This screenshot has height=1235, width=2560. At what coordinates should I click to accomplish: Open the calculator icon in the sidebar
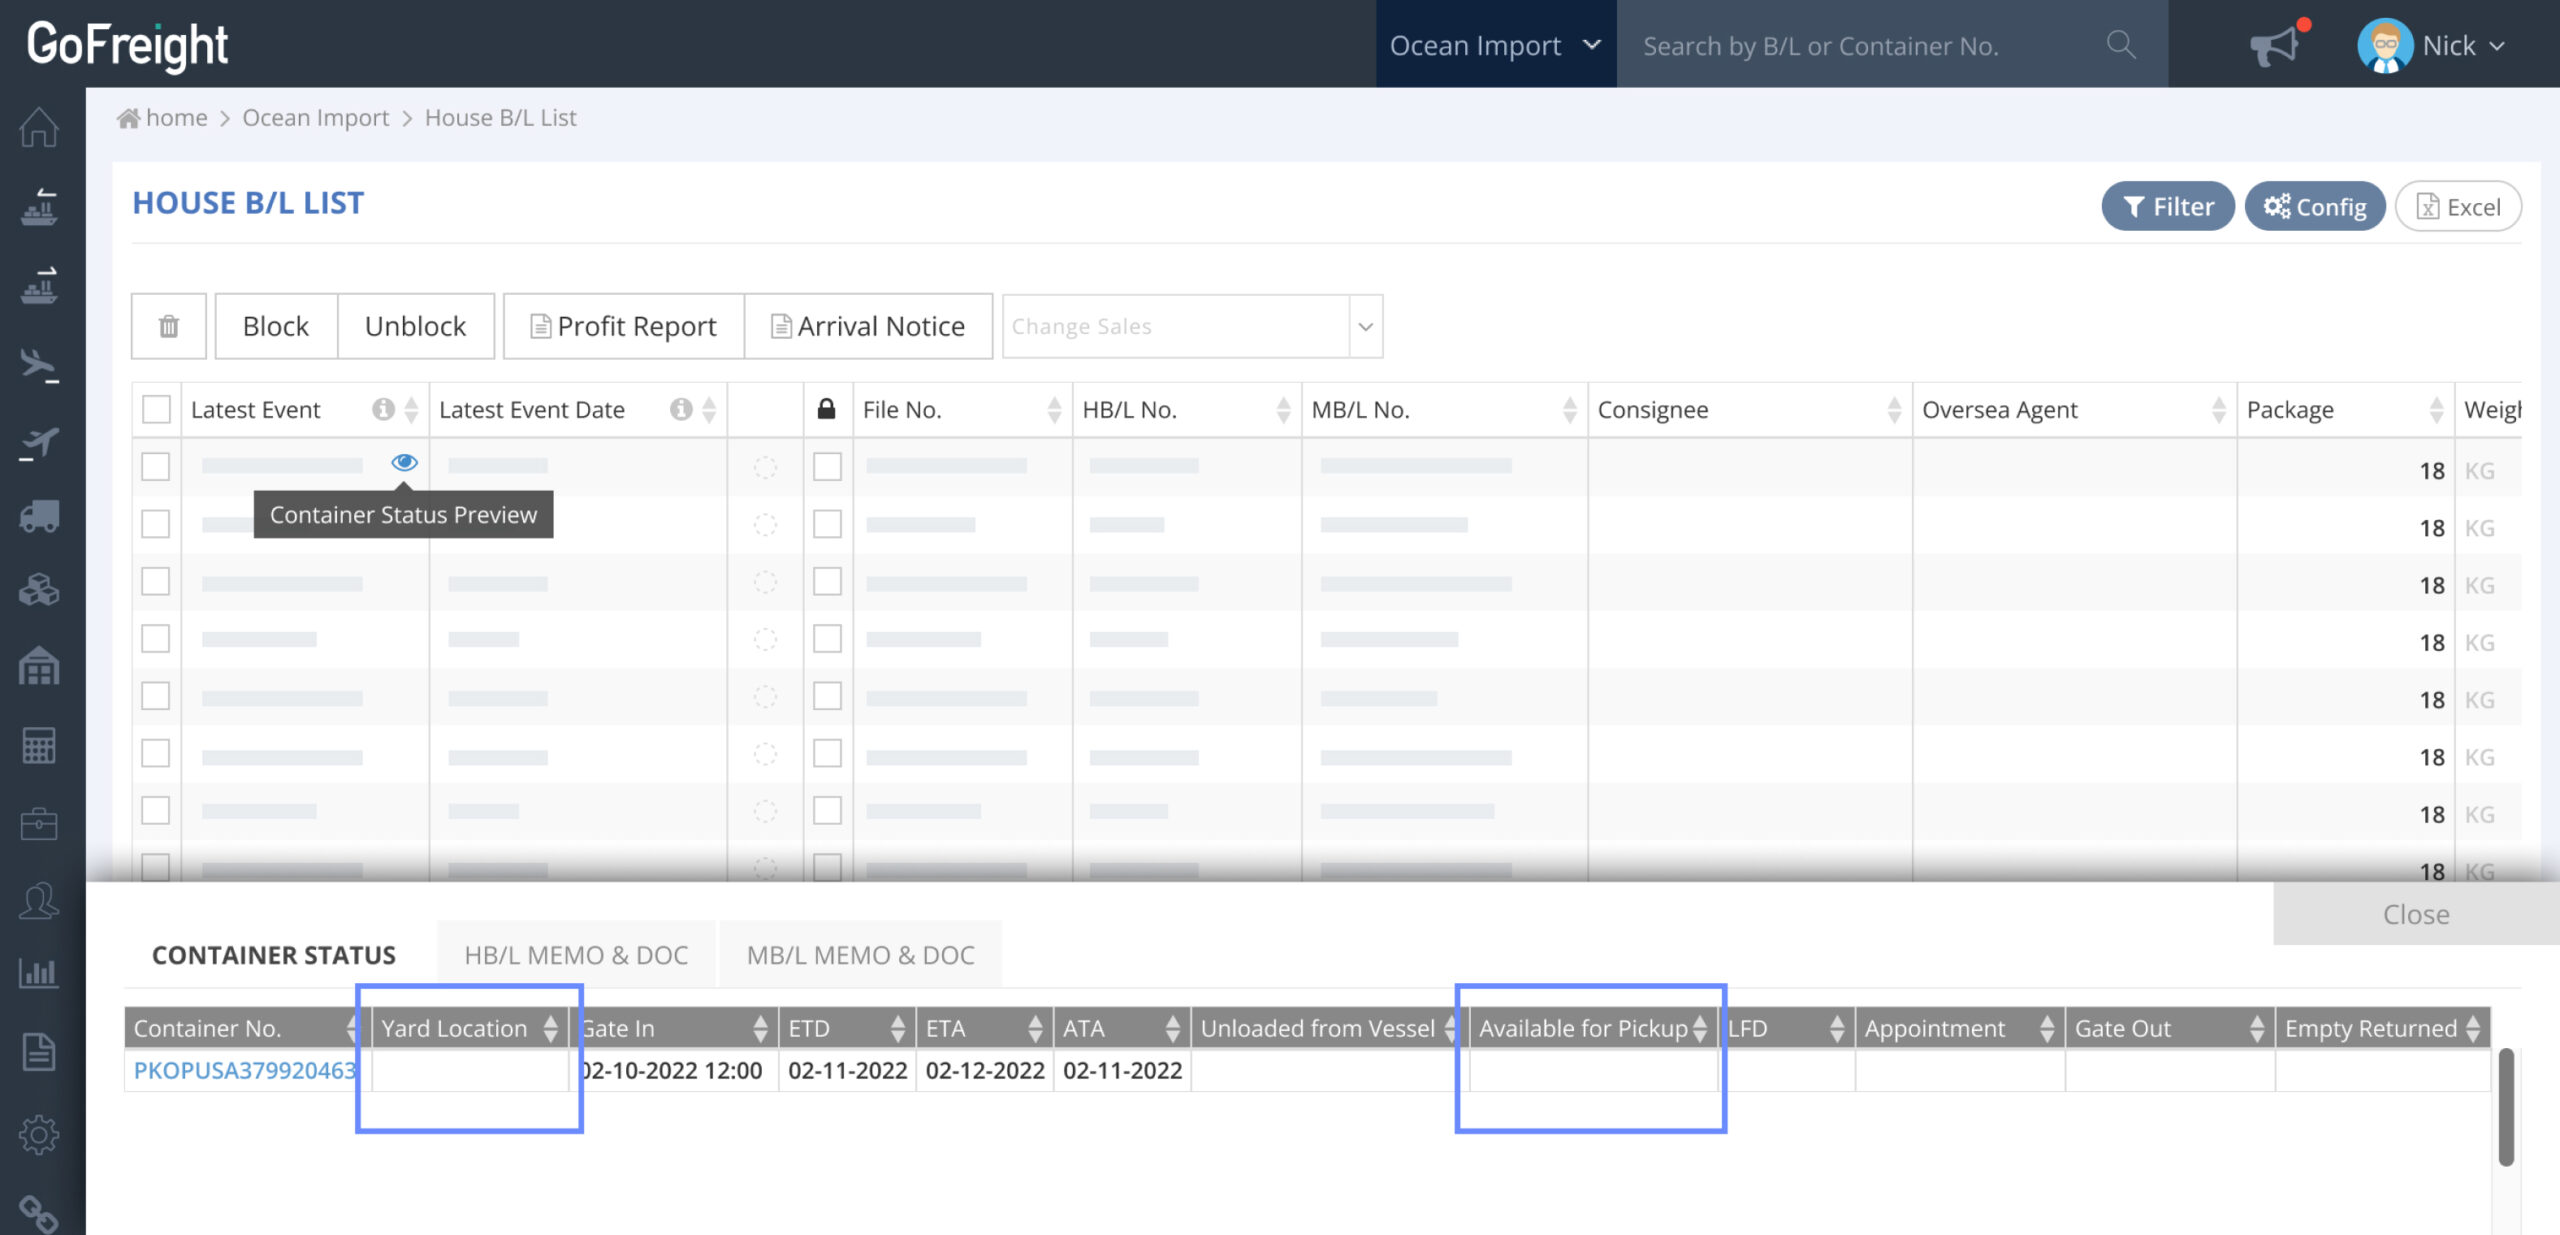pos(39,745)
